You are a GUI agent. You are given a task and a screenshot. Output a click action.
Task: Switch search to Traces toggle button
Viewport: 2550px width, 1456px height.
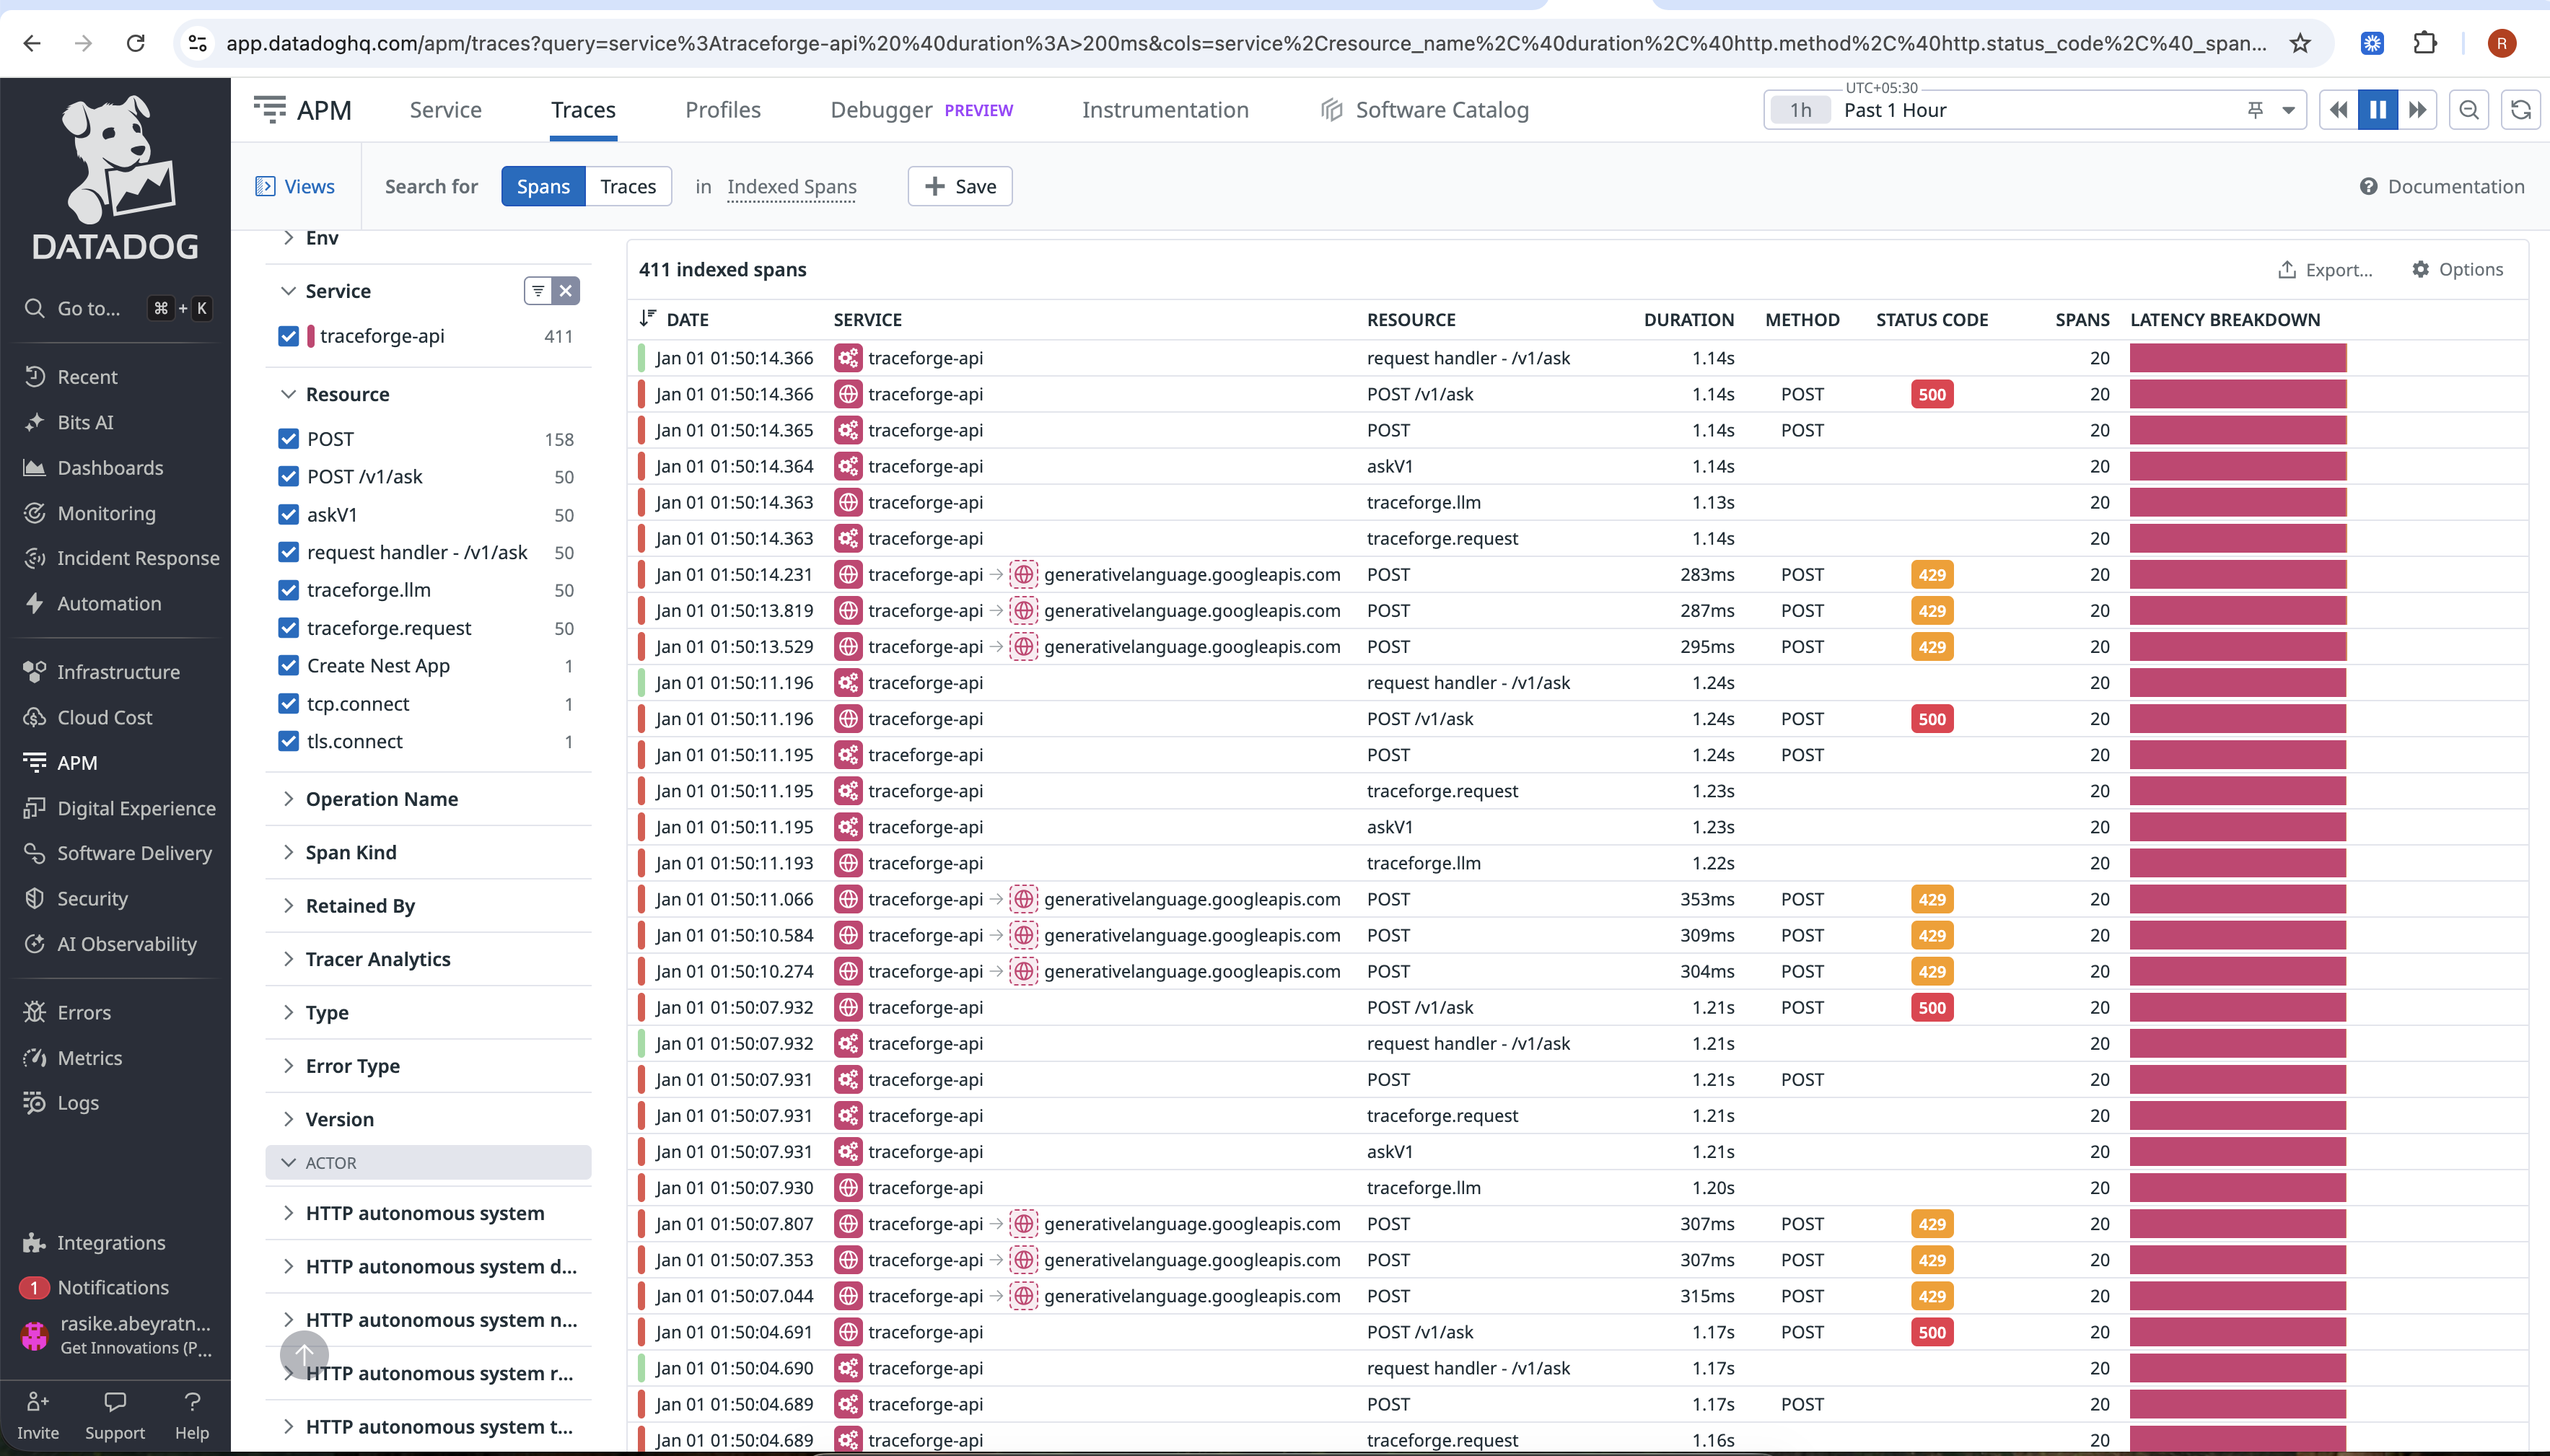point(627,187)
